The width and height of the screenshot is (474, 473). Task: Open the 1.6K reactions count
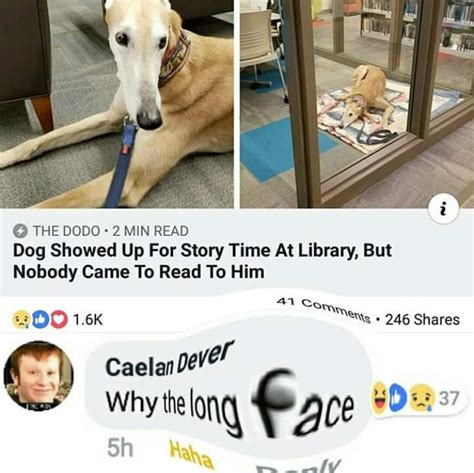point(88,320)
